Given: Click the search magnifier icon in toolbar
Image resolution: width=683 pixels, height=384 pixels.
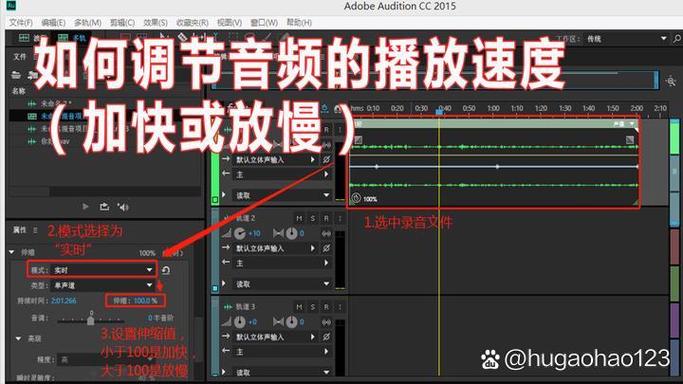Looking at the screenshot, I should coord(677,39).
